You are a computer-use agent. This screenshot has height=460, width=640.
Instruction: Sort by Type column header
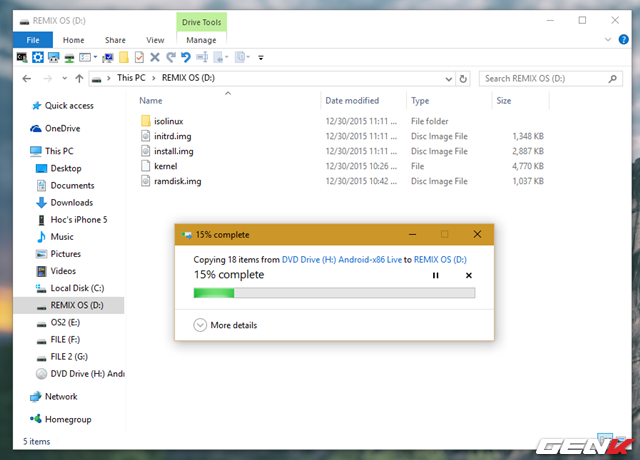click(420, 100)
